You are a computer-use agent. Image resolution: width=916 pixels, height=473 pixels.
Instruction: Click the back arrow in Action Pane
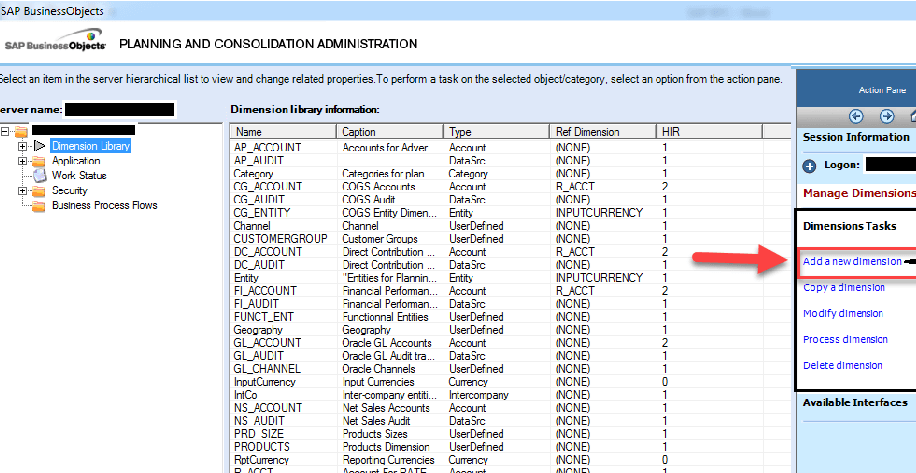(856, 116)
